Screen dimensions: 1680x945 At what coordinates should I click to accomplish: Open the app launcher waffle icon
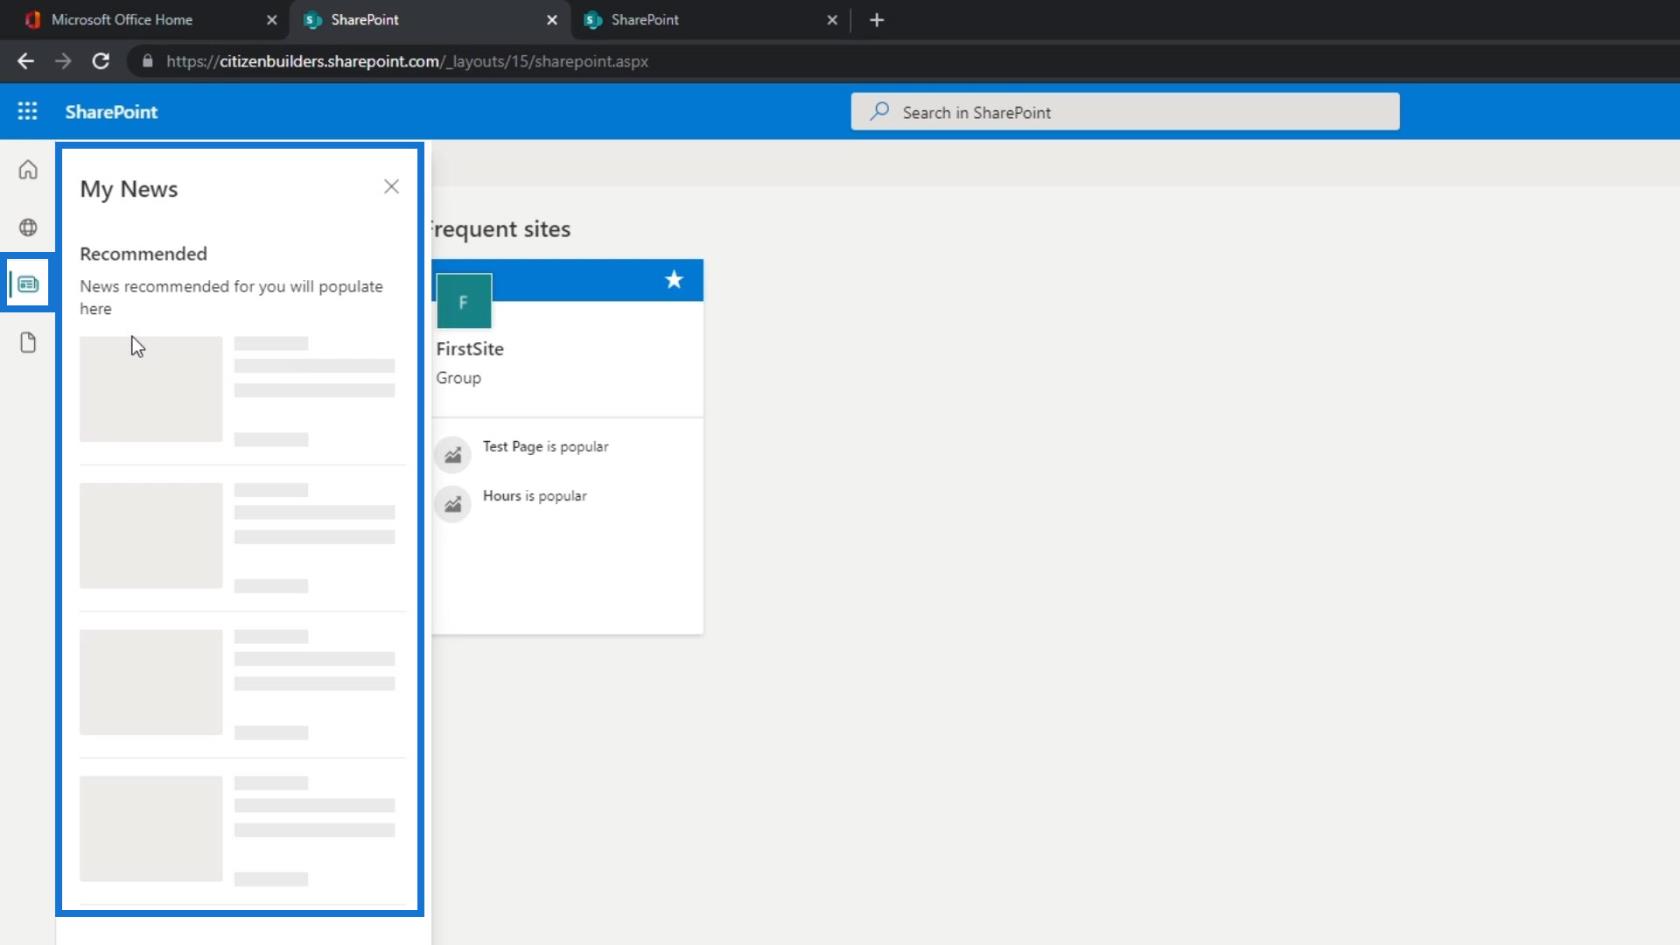click(x=27, y=111)
